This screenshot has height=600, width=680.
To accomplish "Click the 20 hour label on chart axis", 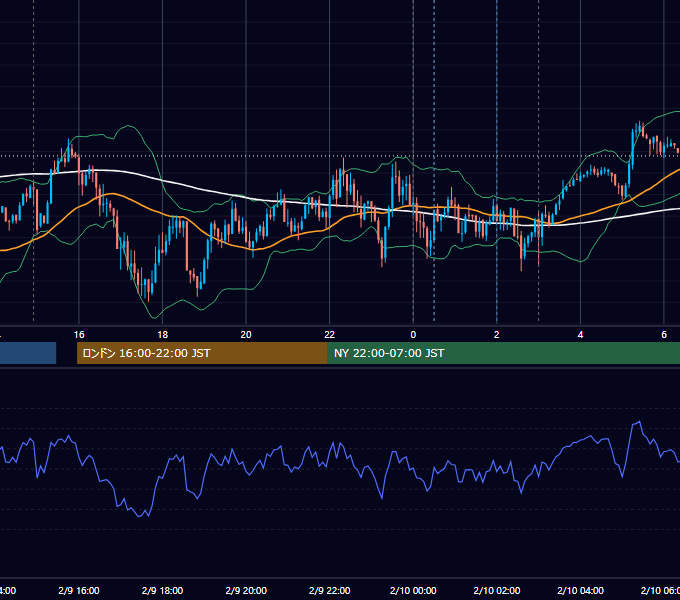I will pyautogui.click(x=246, y=335).
